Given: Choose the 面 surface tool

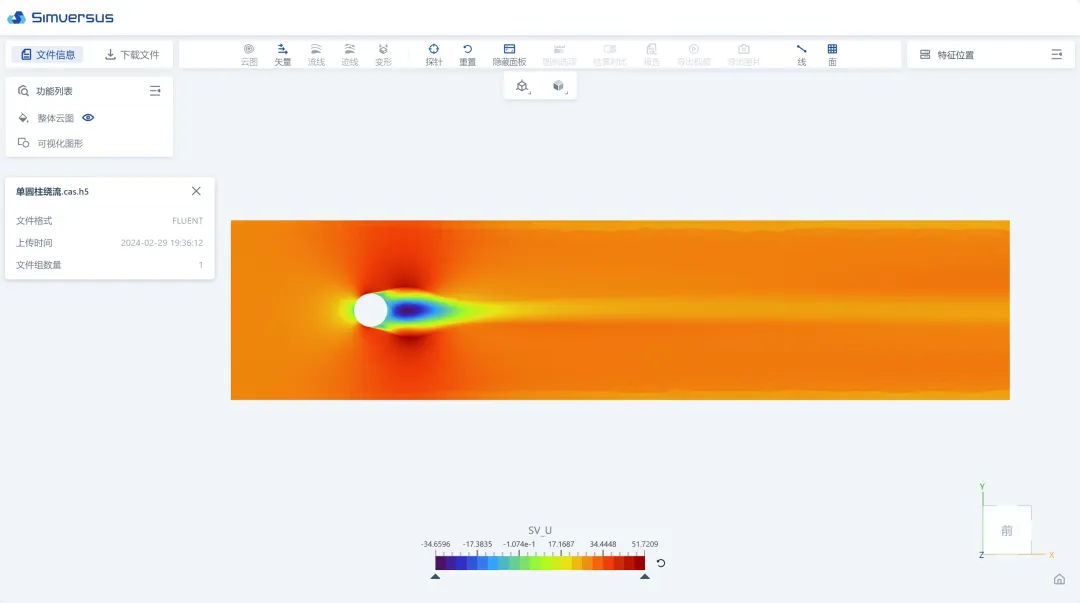Looking at the screenshot, I should pos(832,54).
